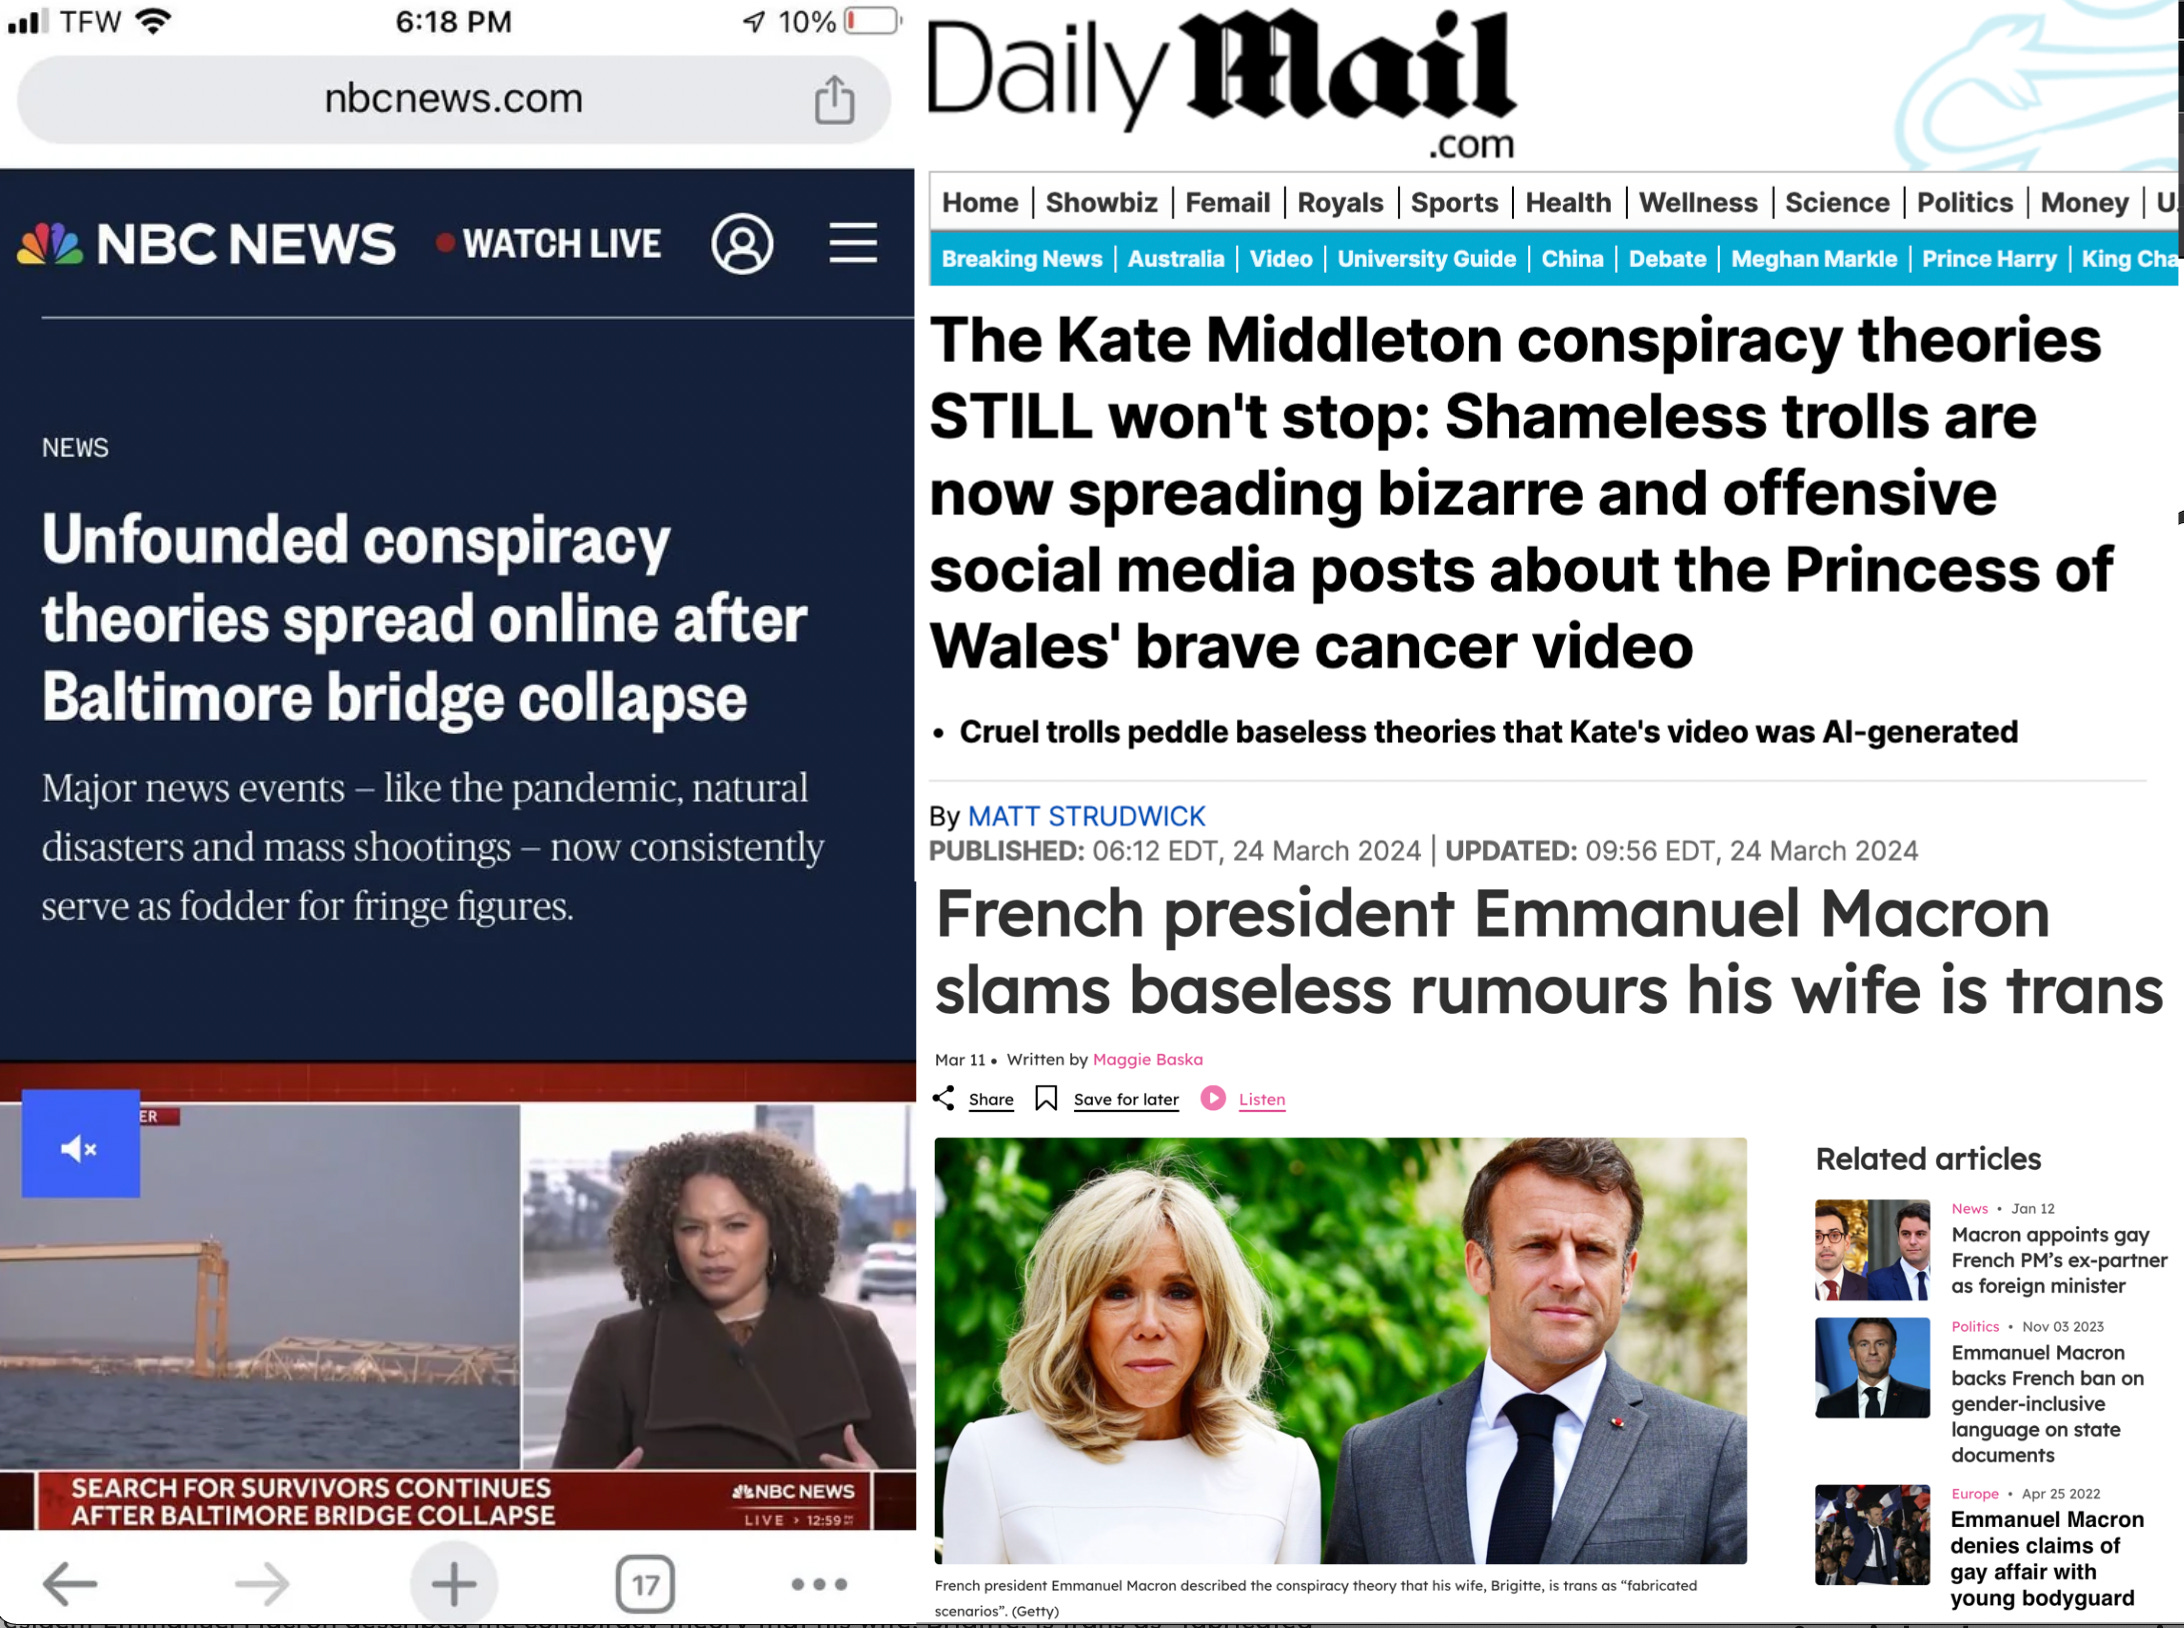This screenshot has height=1628, width=2184.
Task: Open the NBC News account profile icon
Action: [x=742, y=243]
